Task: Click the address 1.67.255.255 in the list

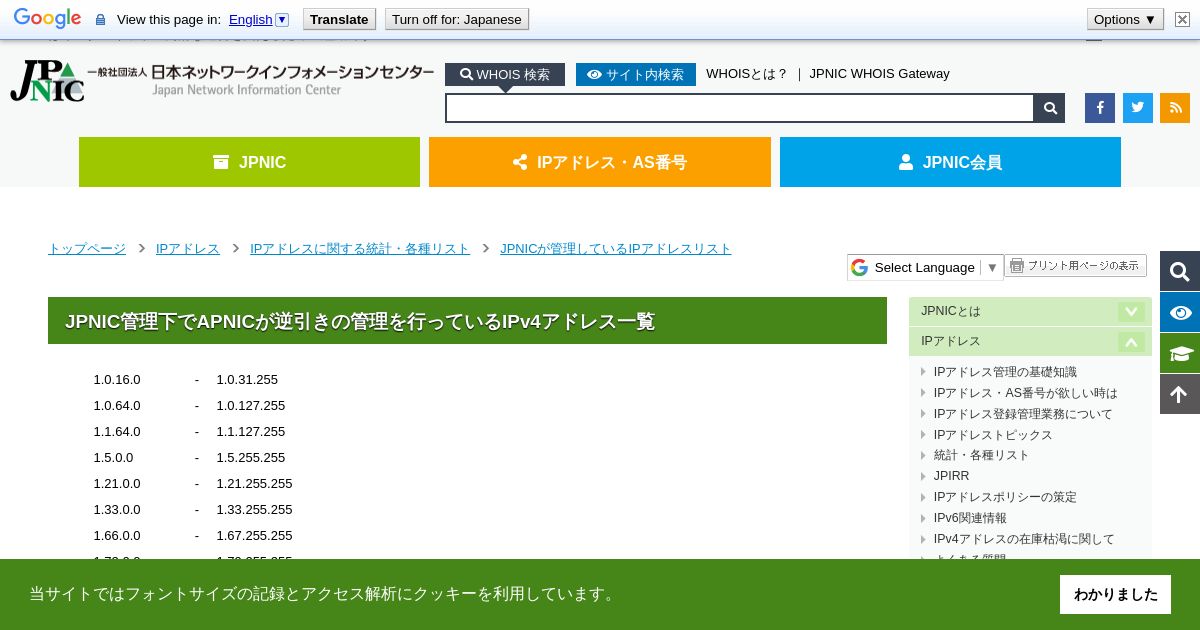Action: [x=254, y=536]
